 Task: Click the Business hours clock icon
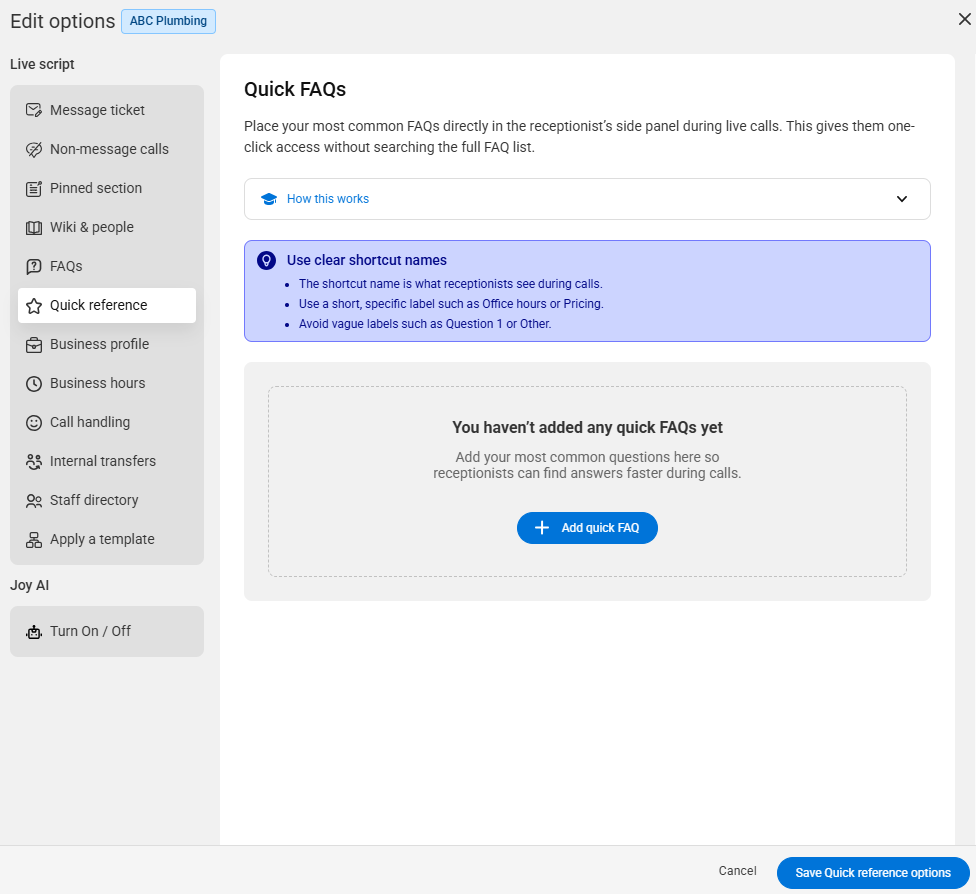click(x=34, y=383)
